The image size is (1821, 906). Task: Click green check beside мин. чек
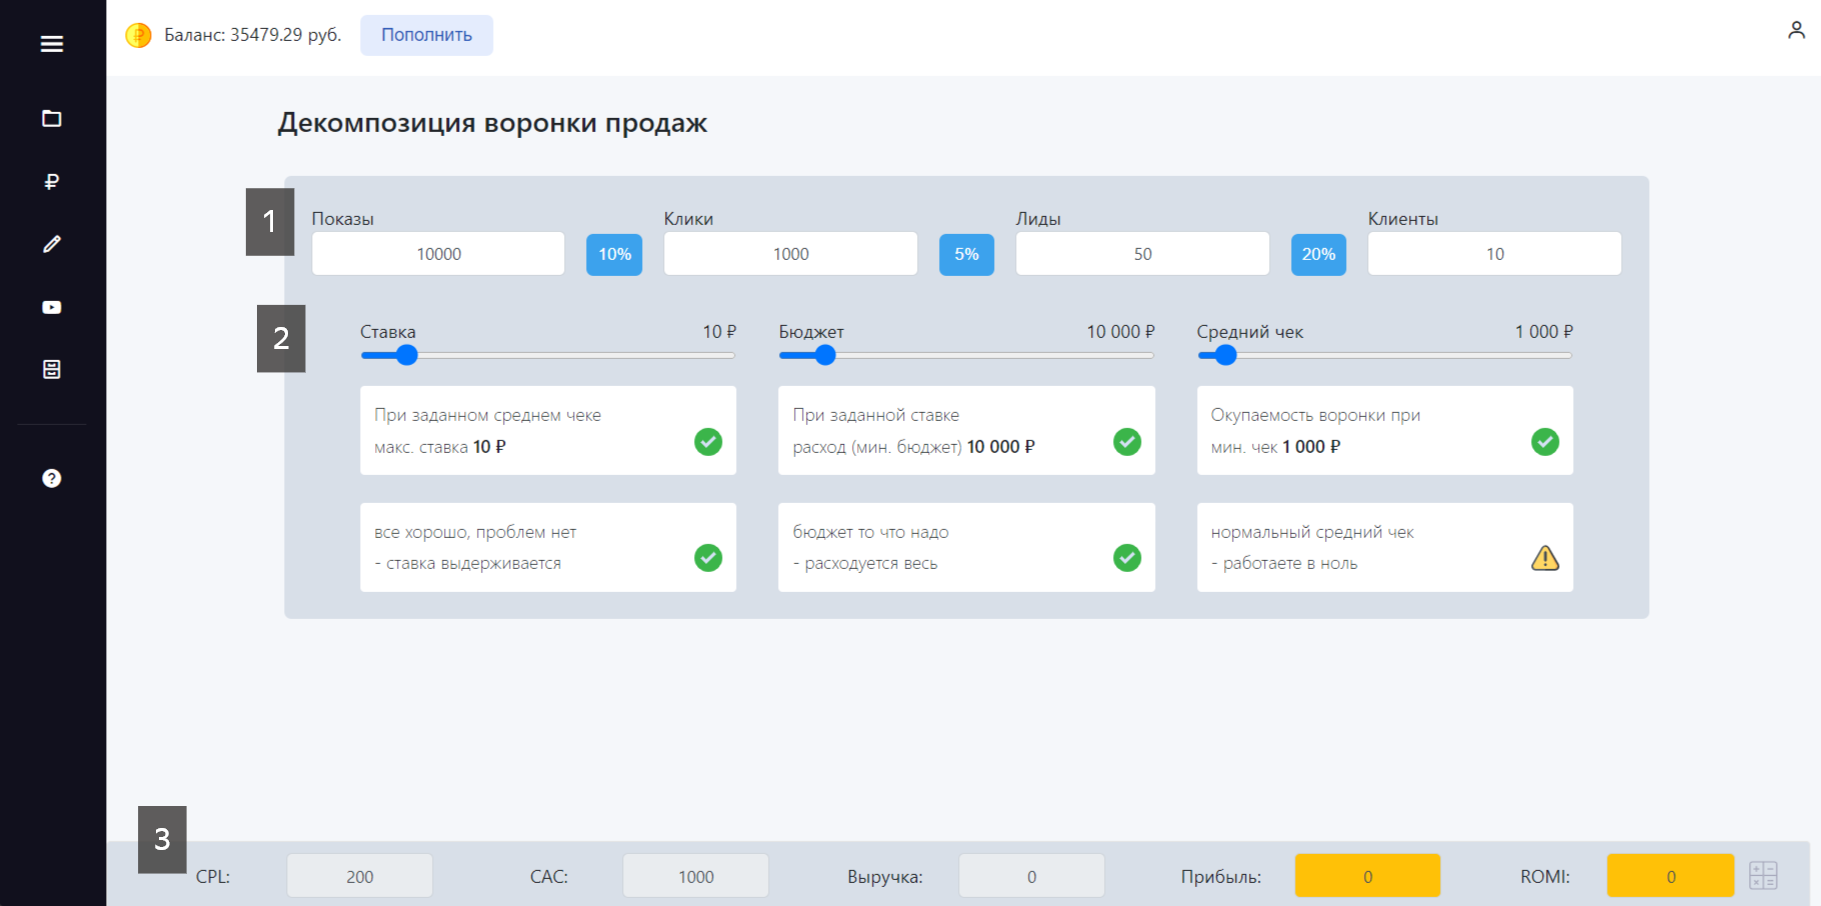pyautogui.click(x=1545, y=441)
